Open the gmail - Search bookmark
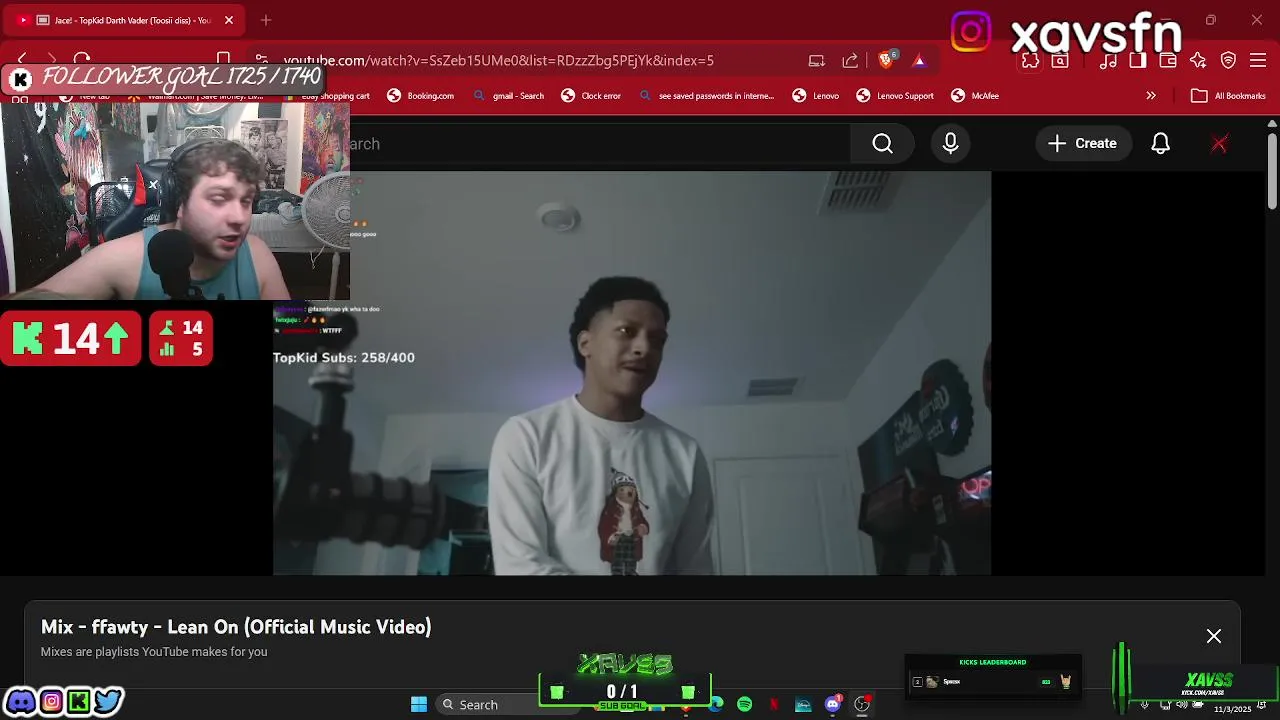The width and height of the screenshot is (1280, 720). [509, 96]
